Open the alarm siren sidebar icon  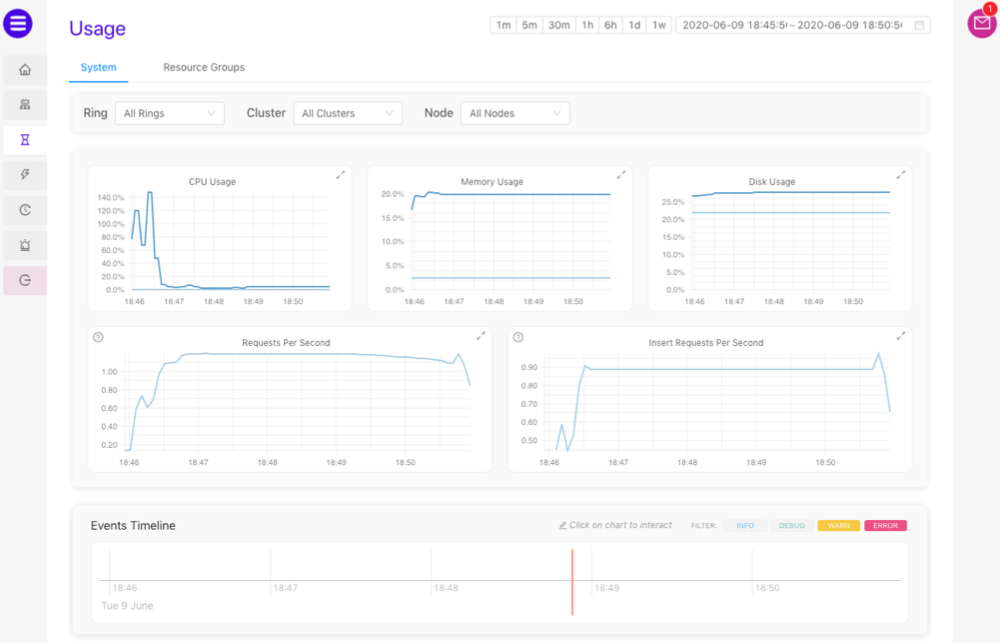25,245
